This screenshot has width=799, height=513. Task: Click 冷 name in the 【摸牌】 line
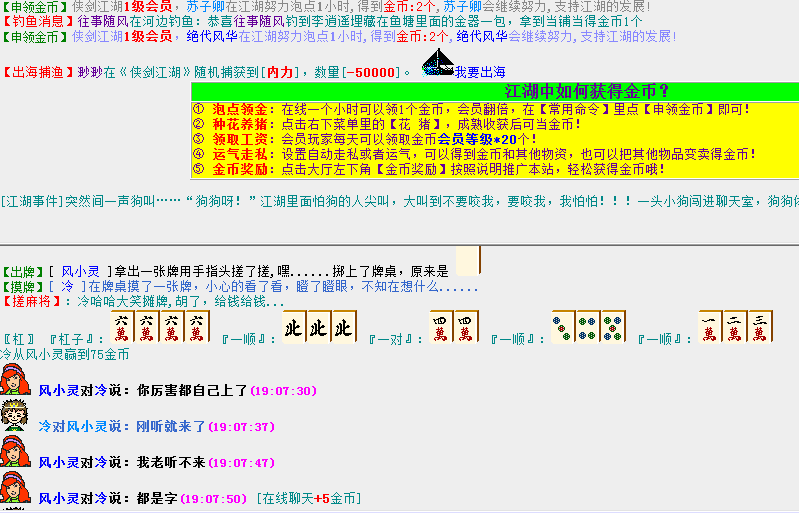pos(67,286)
